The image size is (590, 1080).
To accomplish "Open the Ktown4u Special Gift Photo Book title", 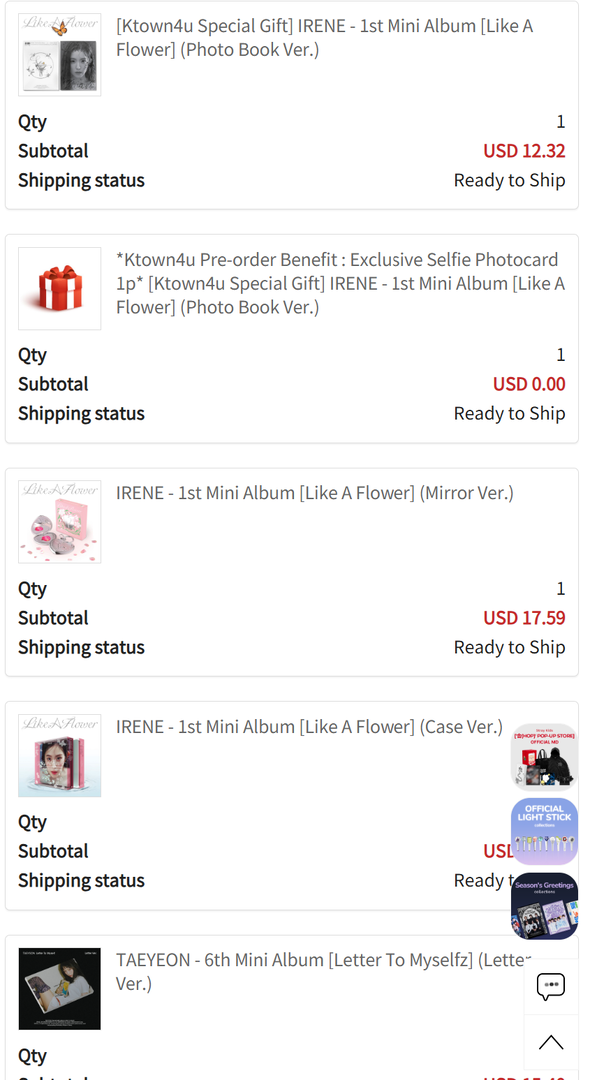I will pos(324,38).
